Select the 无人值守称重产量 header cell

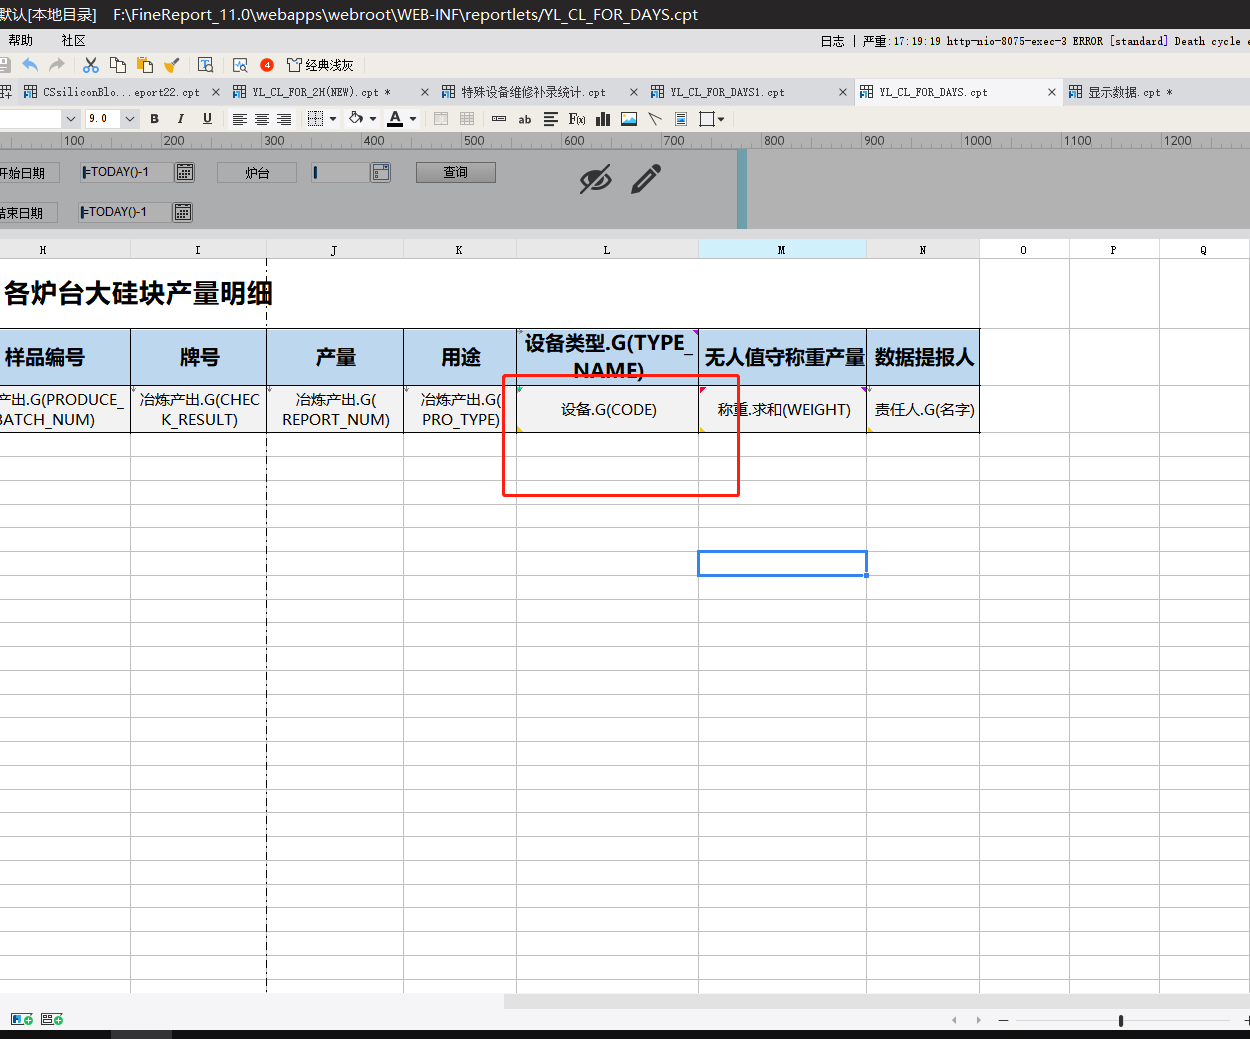click(783, 357)
